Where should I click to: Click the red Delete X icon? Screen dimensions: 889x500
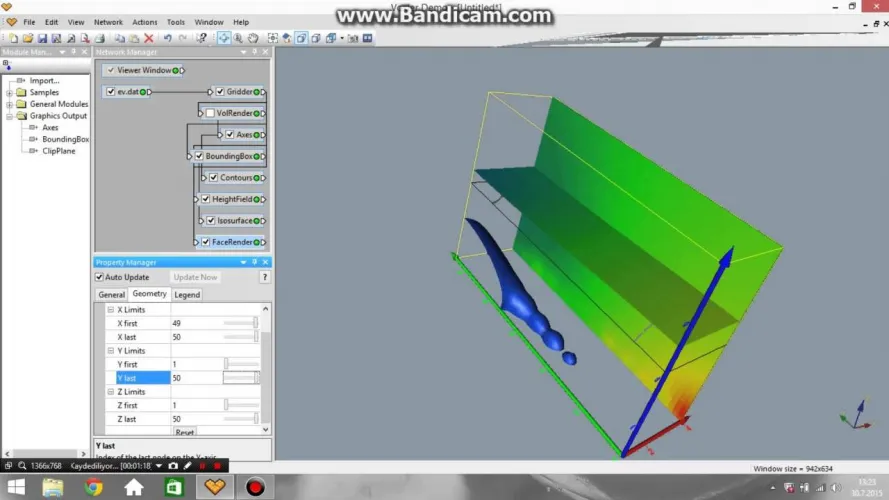[x=149, y=38]
